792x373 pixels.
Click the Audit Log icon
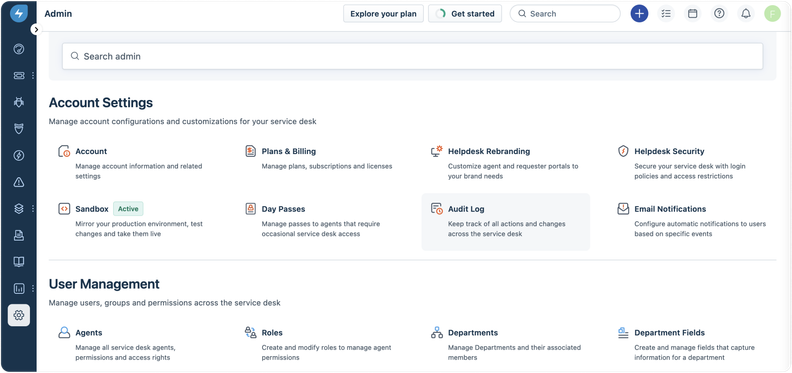coord(436,209)
